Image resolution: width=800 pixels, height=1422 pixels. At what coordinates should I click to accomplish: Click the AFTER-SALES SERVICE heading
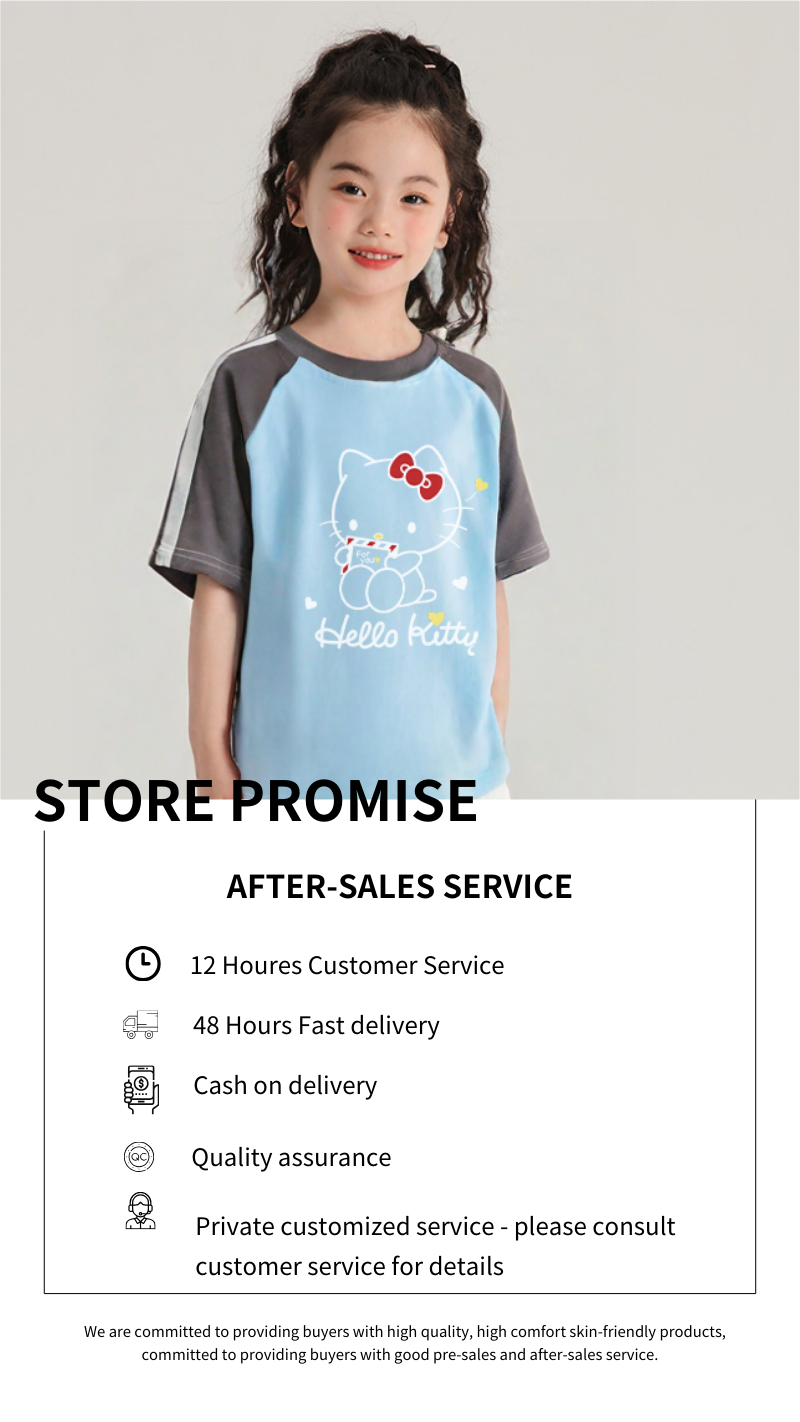click(x=399, y=886)
